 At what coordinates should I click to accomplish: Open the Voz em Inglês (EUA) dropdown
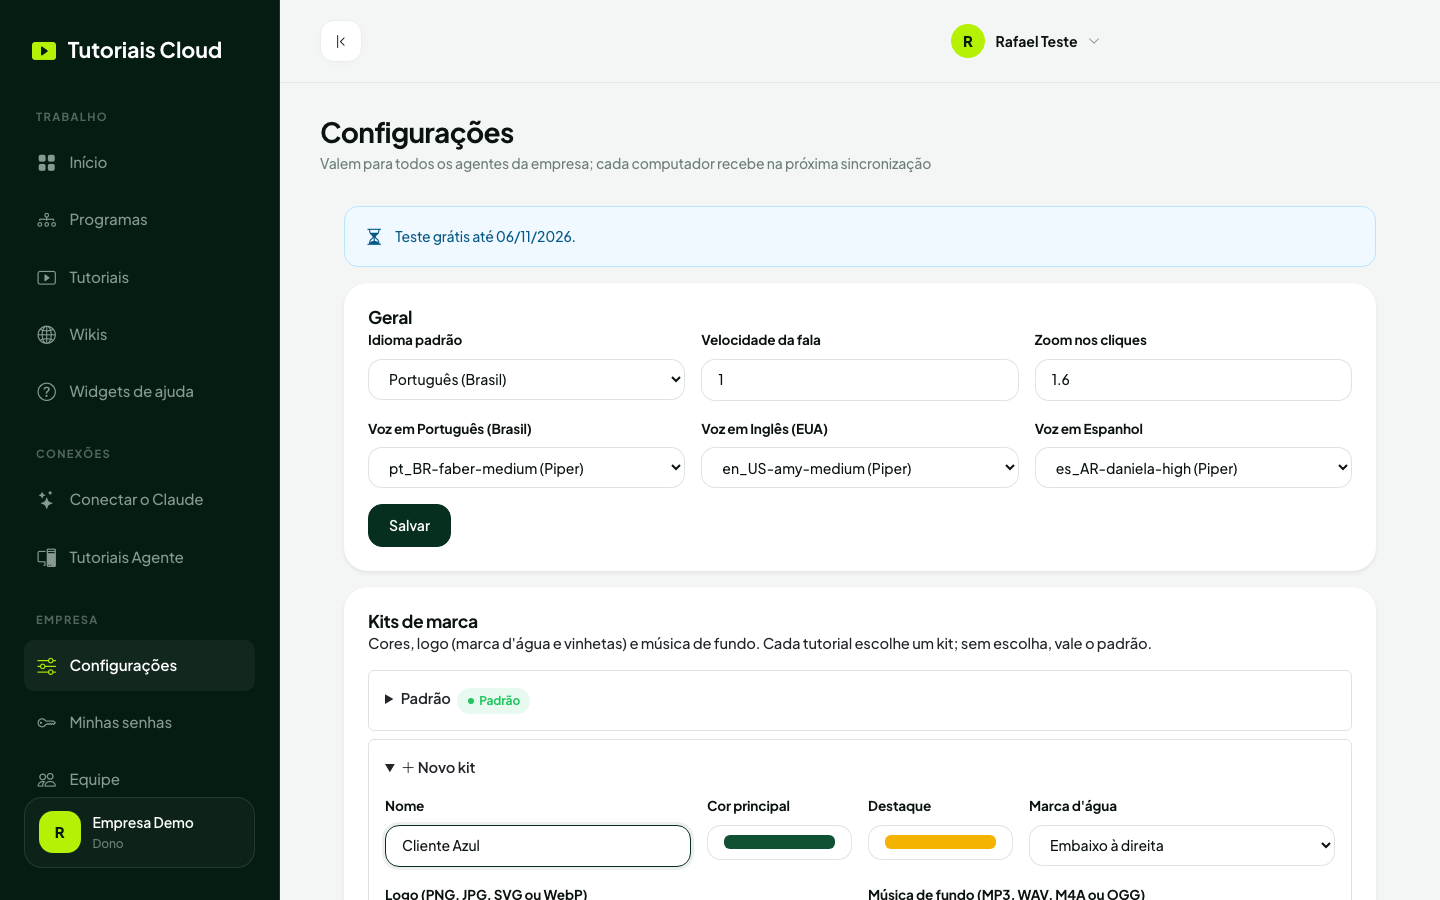(859, 468)
